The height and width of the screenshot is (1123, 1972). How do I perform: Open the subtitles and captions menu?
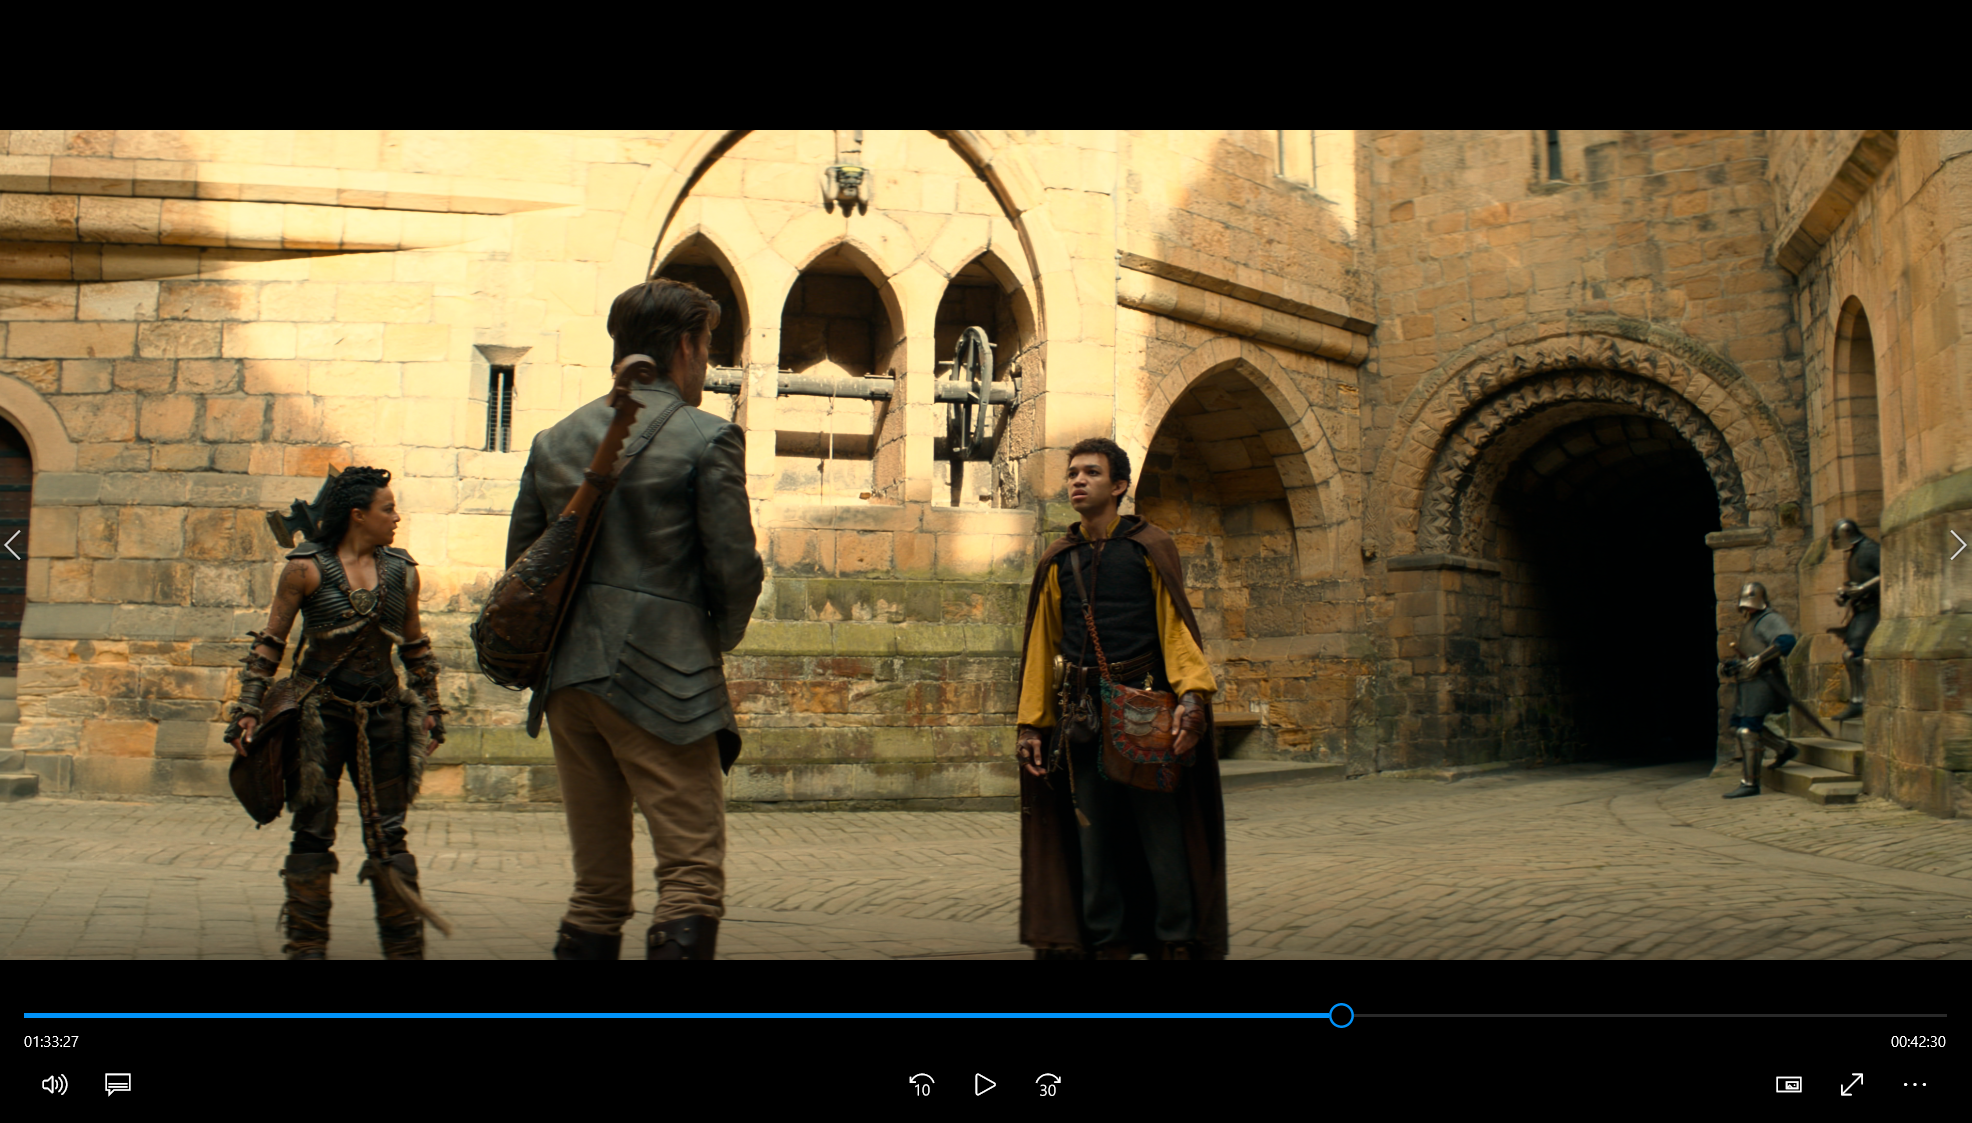[x=118, y=1085]
